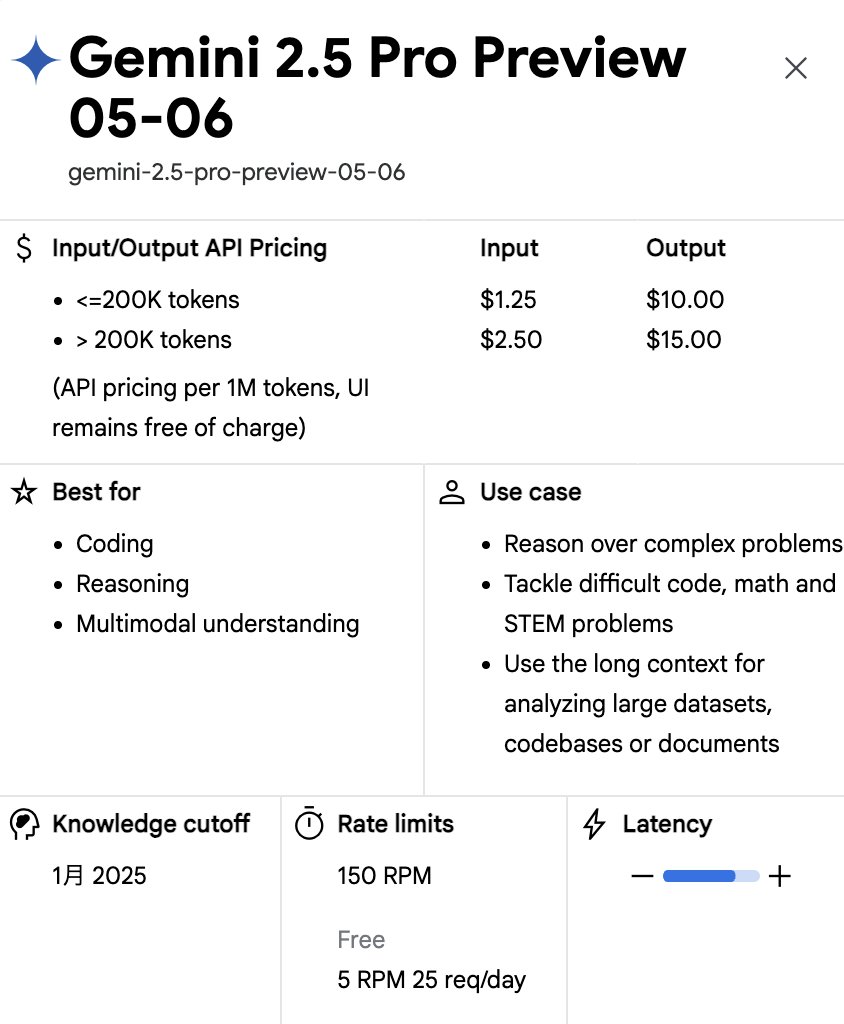Click the Free tier label
Screen dimensions: 844x1024
361,940
